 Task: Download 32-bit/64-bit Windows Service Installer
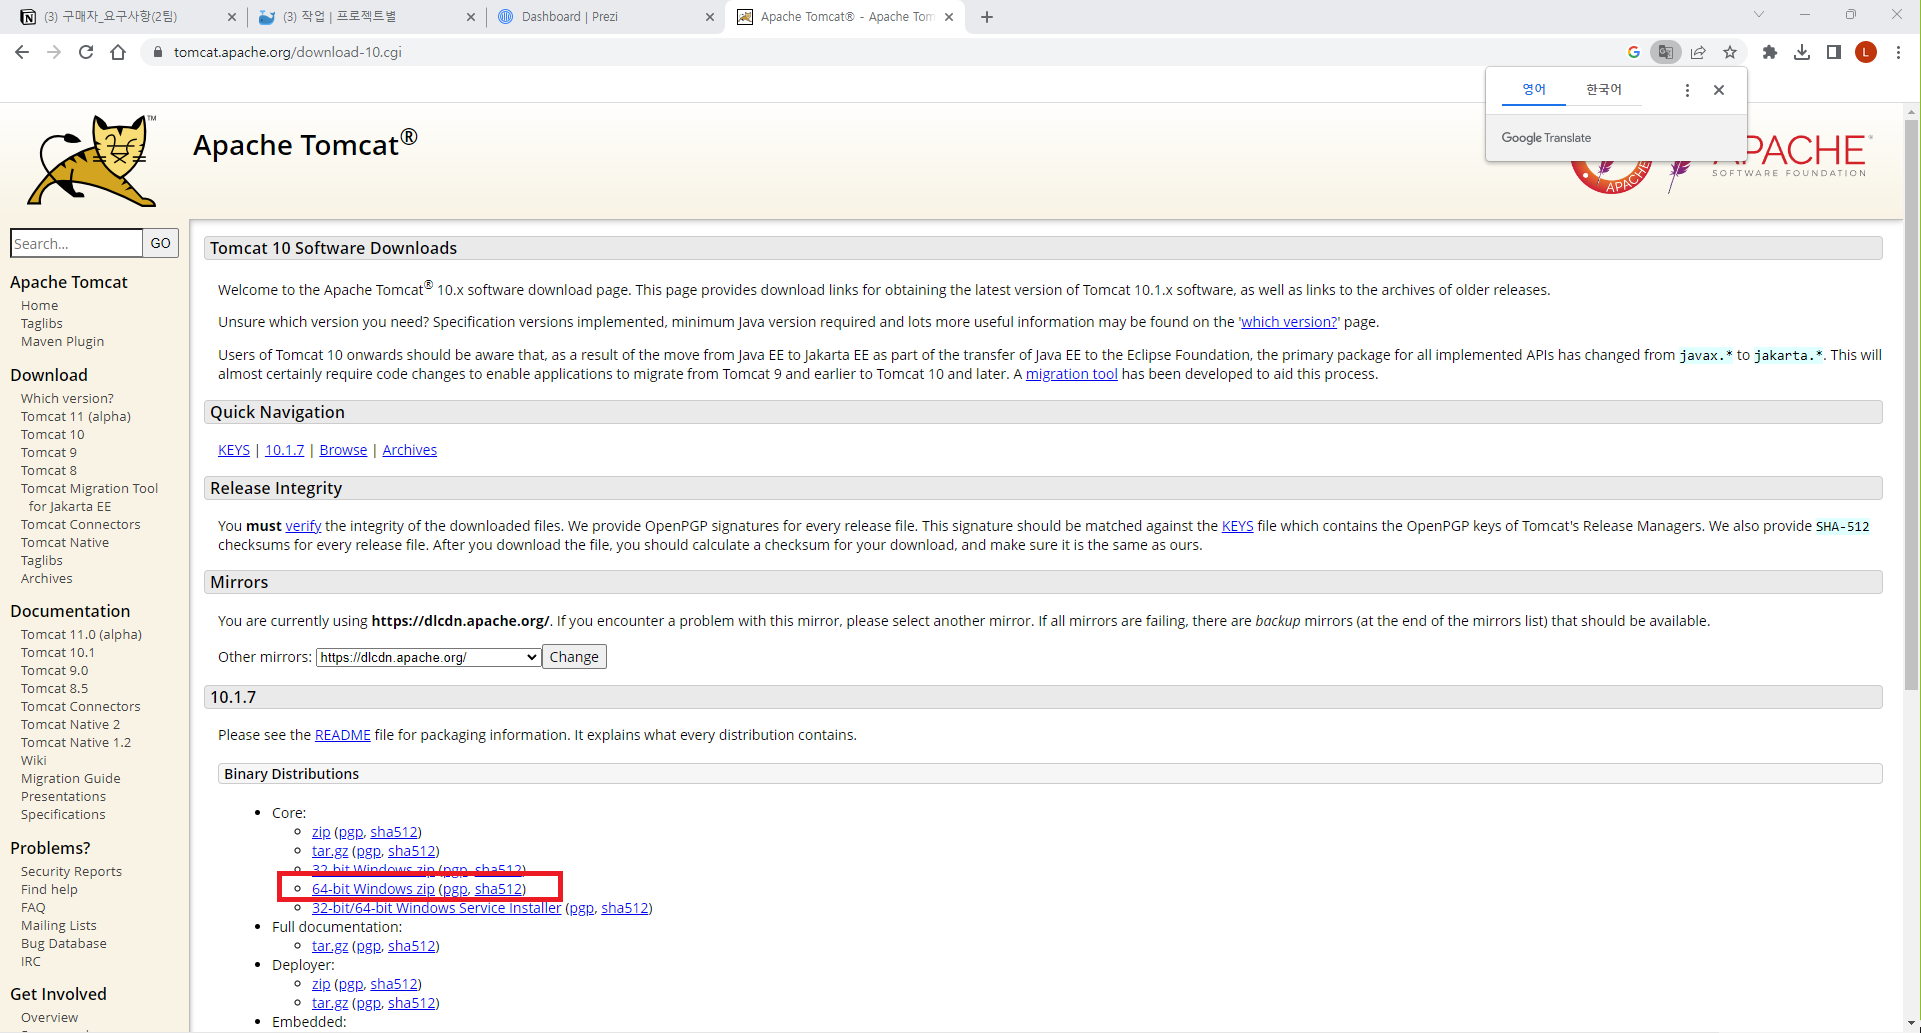coord(436,908)
